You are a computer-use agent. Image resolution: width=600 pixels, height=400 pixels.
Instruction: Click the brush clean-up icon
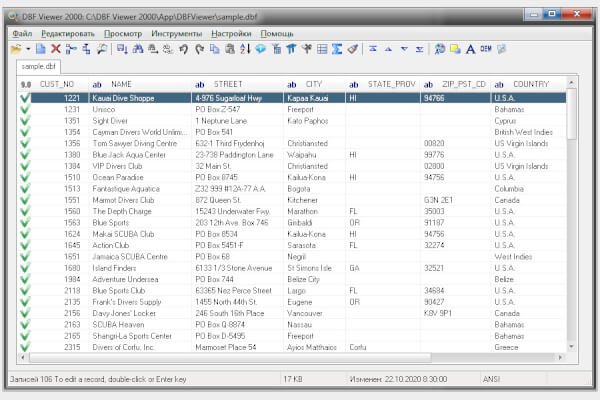352,49
